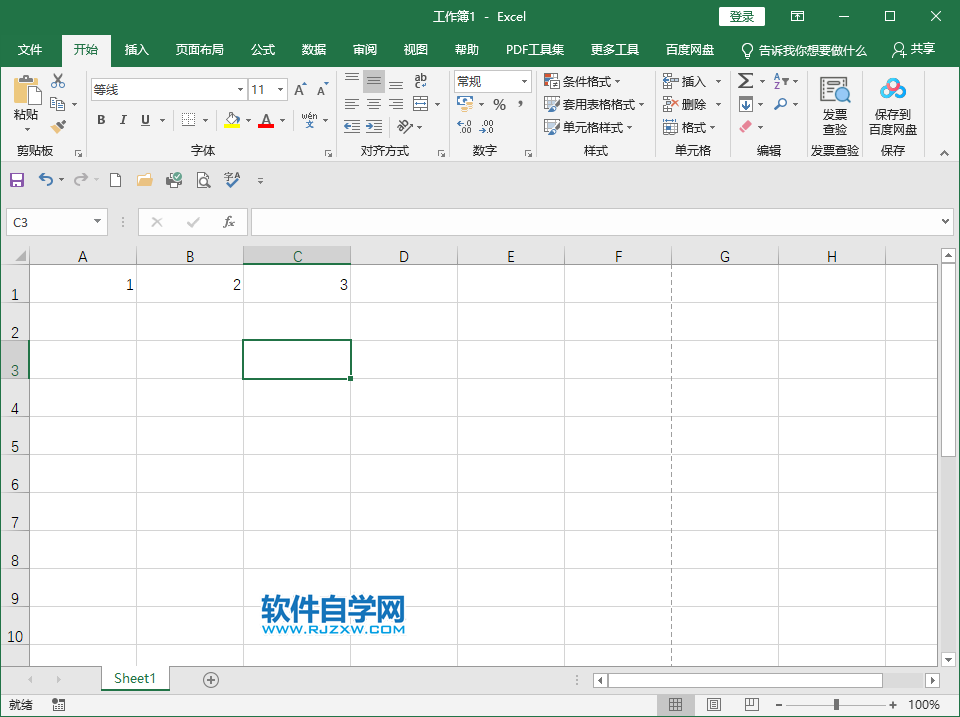Switch to the 插入 ribbon tab

point(137,49)
